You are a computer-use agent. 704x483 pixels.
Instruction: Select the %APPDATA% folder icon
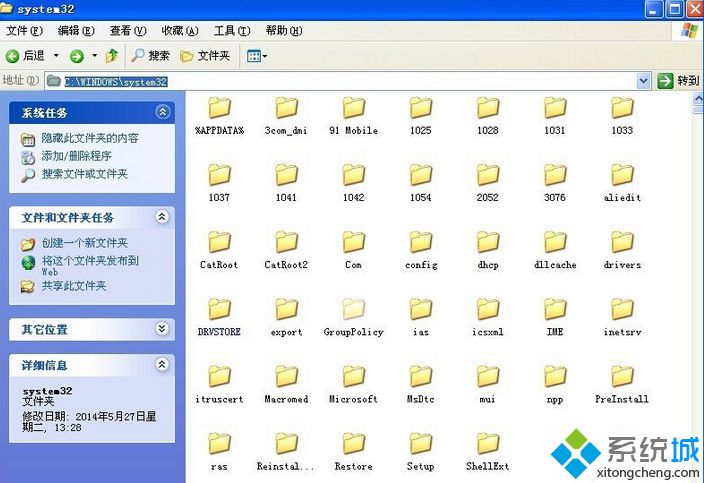click(220, 108)
